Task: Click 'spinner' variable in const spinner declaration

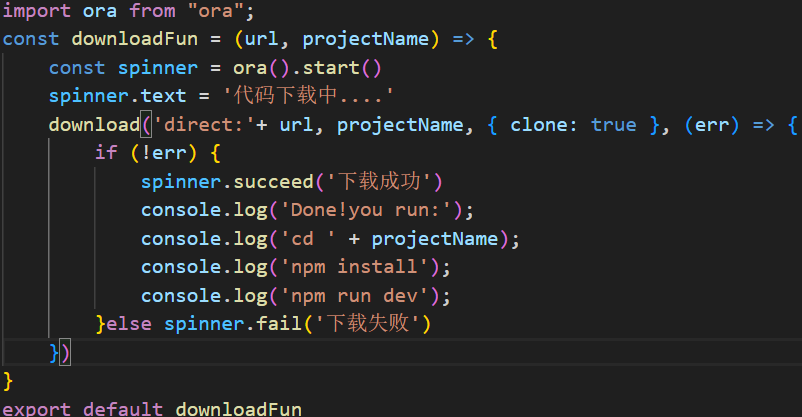Action: coord(158,68)
